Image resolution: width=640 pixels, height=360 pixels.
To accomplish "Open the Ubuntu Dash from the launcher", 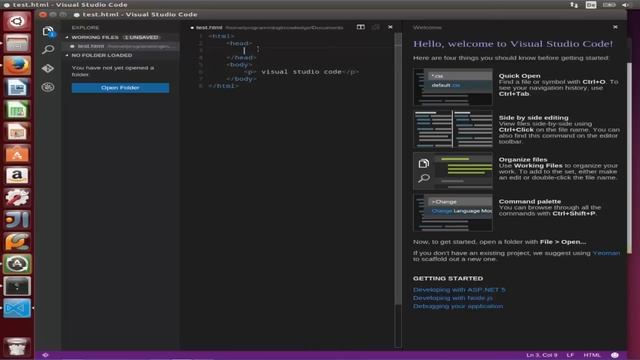I will pos(17,21).
